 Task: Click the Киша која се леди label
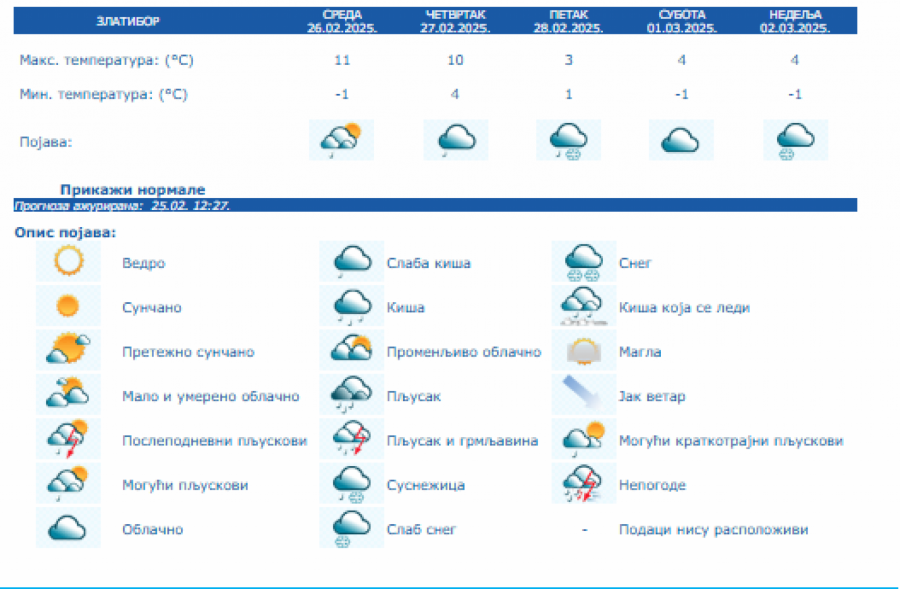(x=684, y=308)
